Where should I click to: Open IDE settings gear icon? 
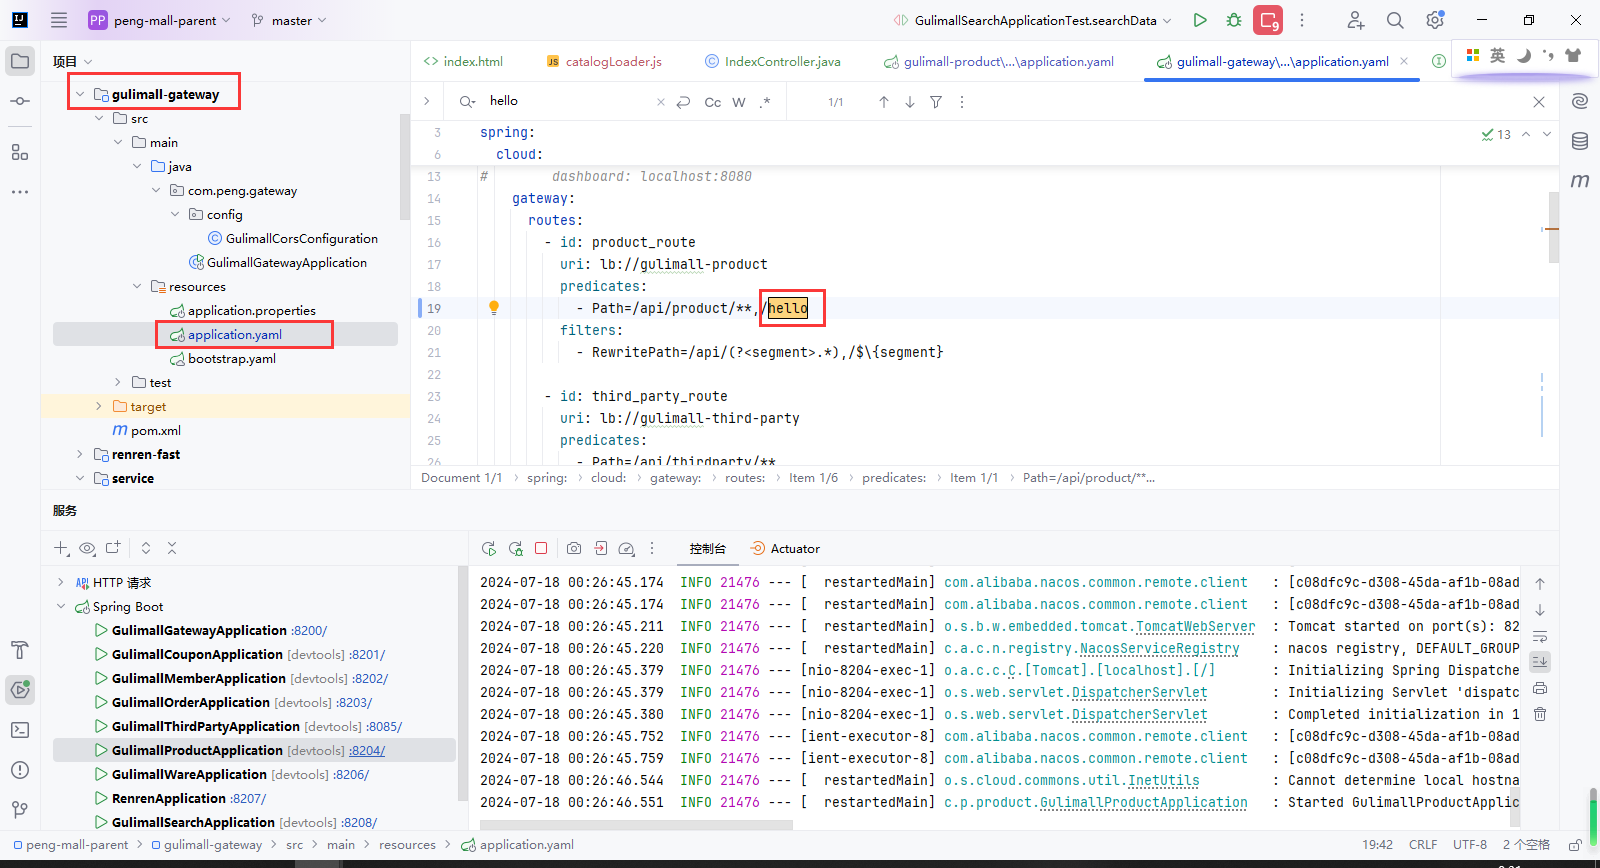click(1435, 20)
